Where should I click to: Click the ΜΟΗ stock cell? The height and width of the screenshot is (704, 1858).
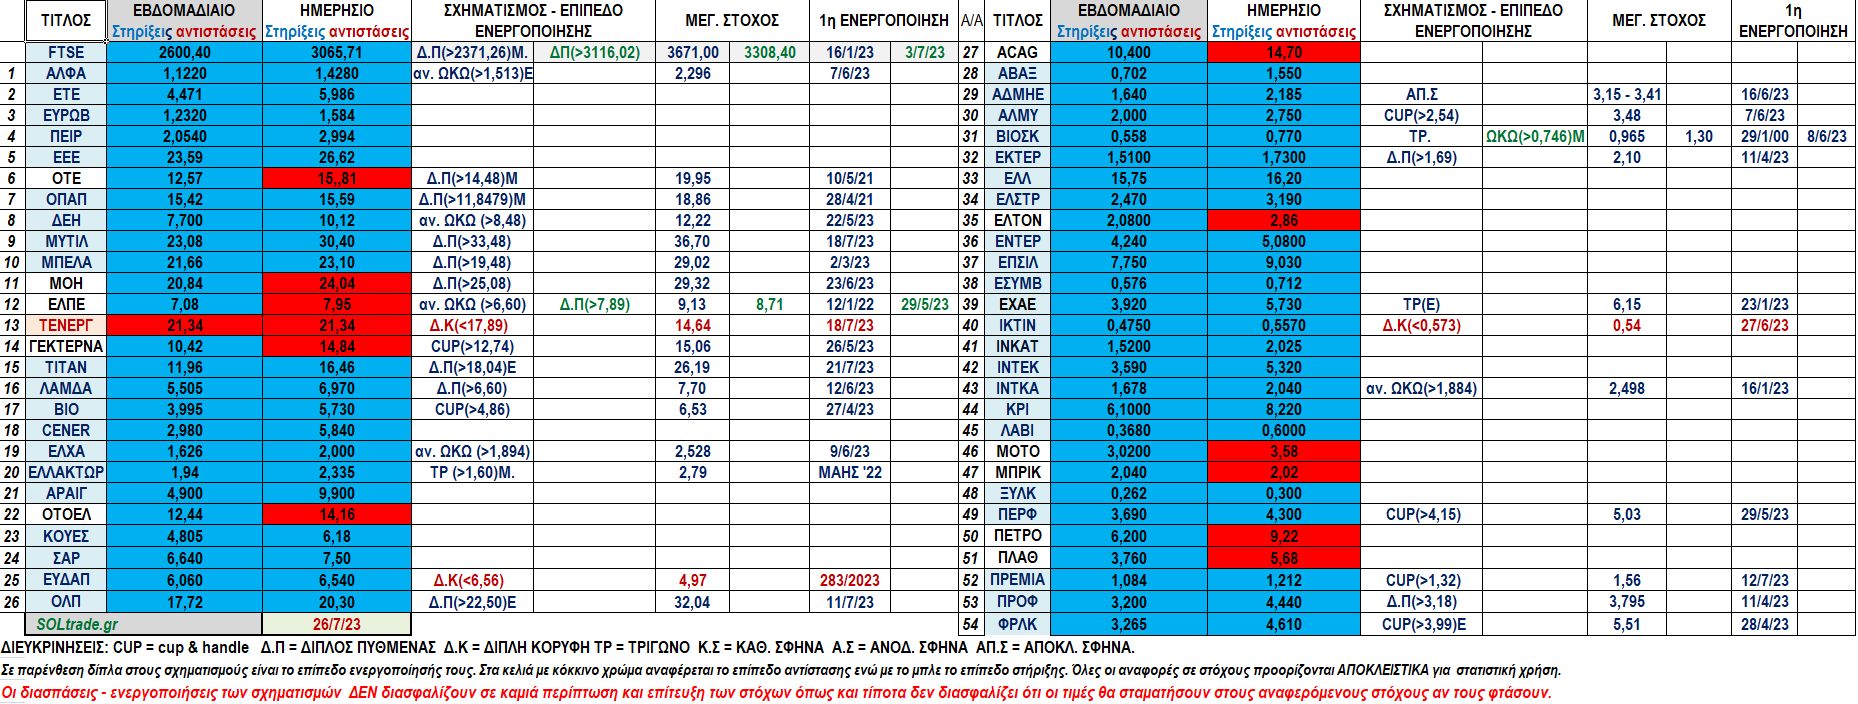66,283
